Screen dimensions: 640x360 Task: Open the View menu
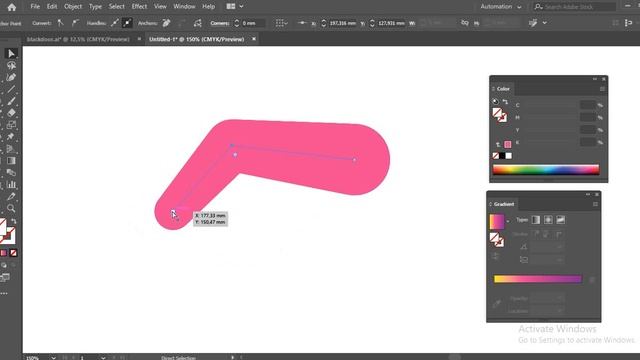(x=160, y=7)
